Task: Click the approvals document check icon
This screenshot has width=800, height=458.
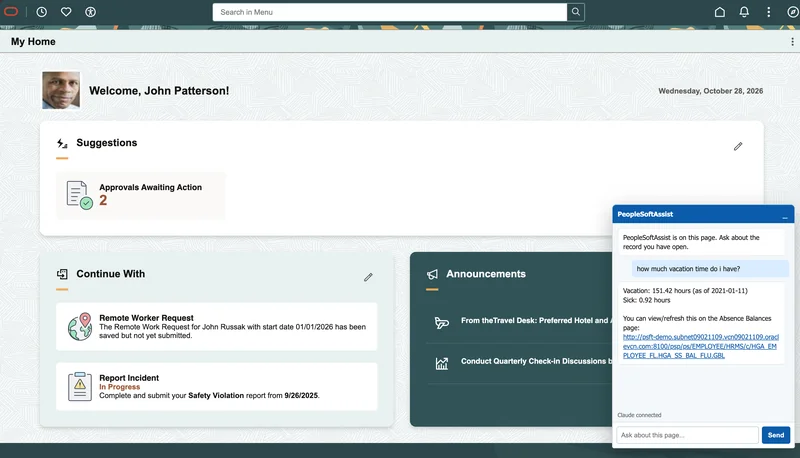Action: (x=79, y=195)
